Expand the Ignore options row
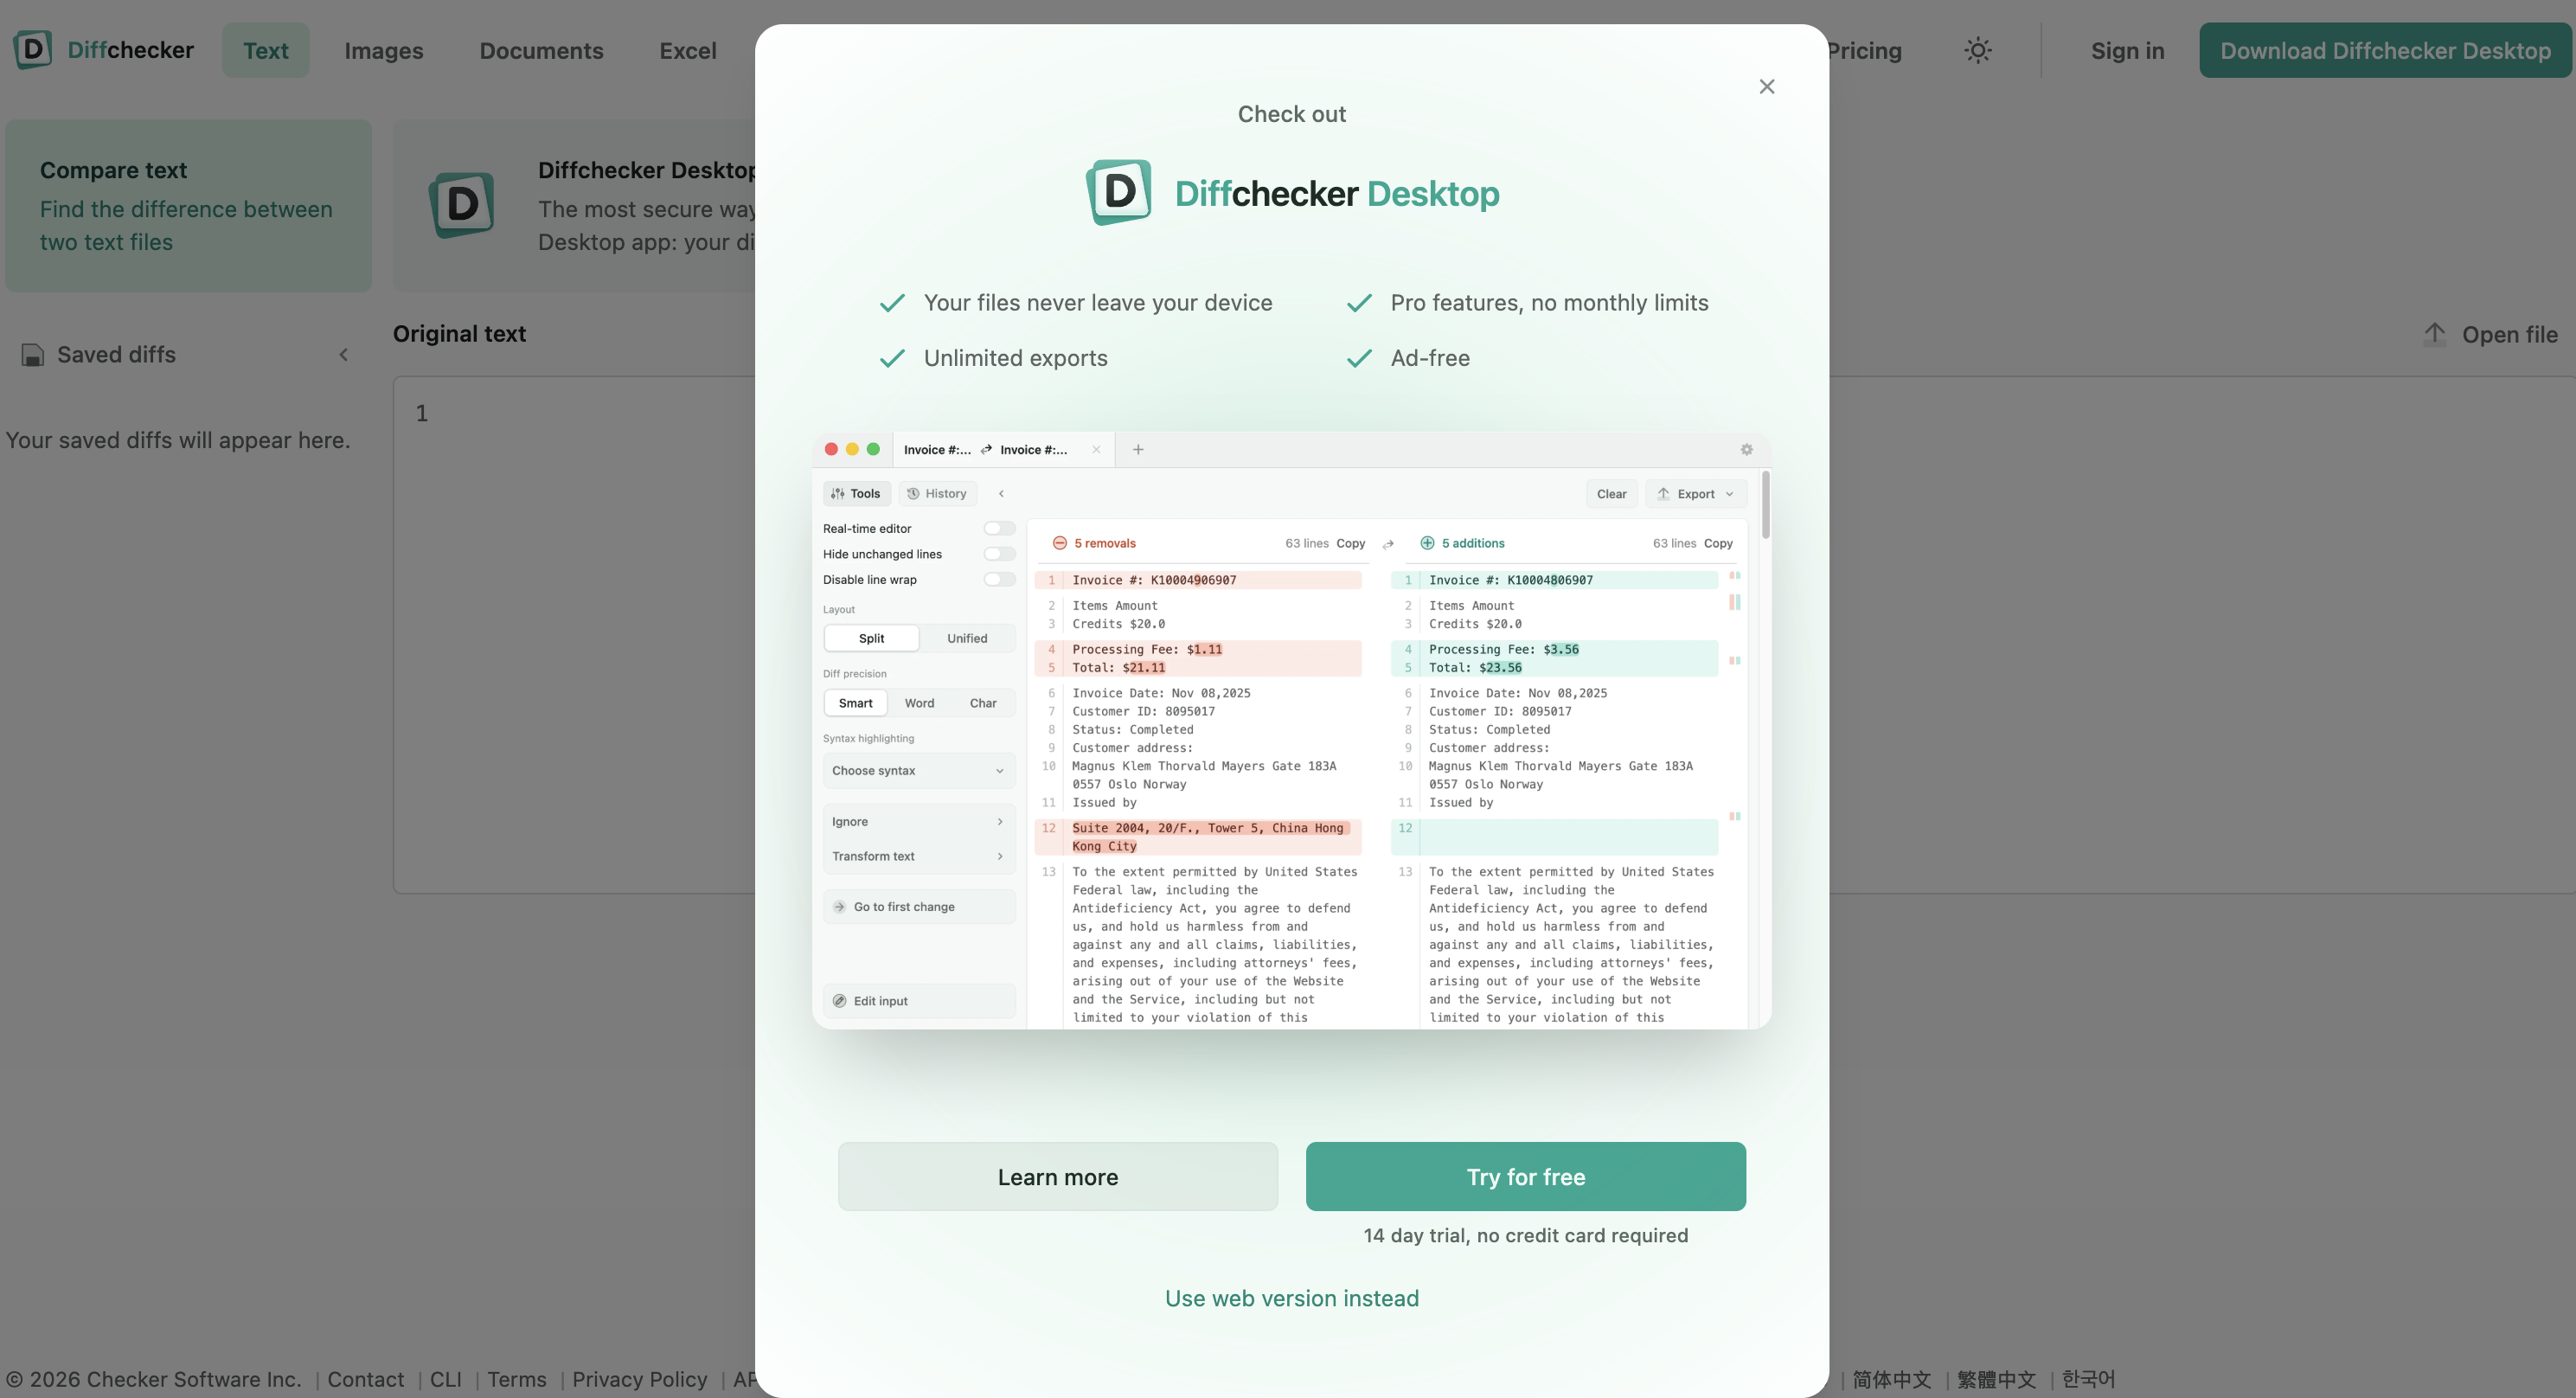This screenshot has width=2576, height=1398. coord(919,822)
